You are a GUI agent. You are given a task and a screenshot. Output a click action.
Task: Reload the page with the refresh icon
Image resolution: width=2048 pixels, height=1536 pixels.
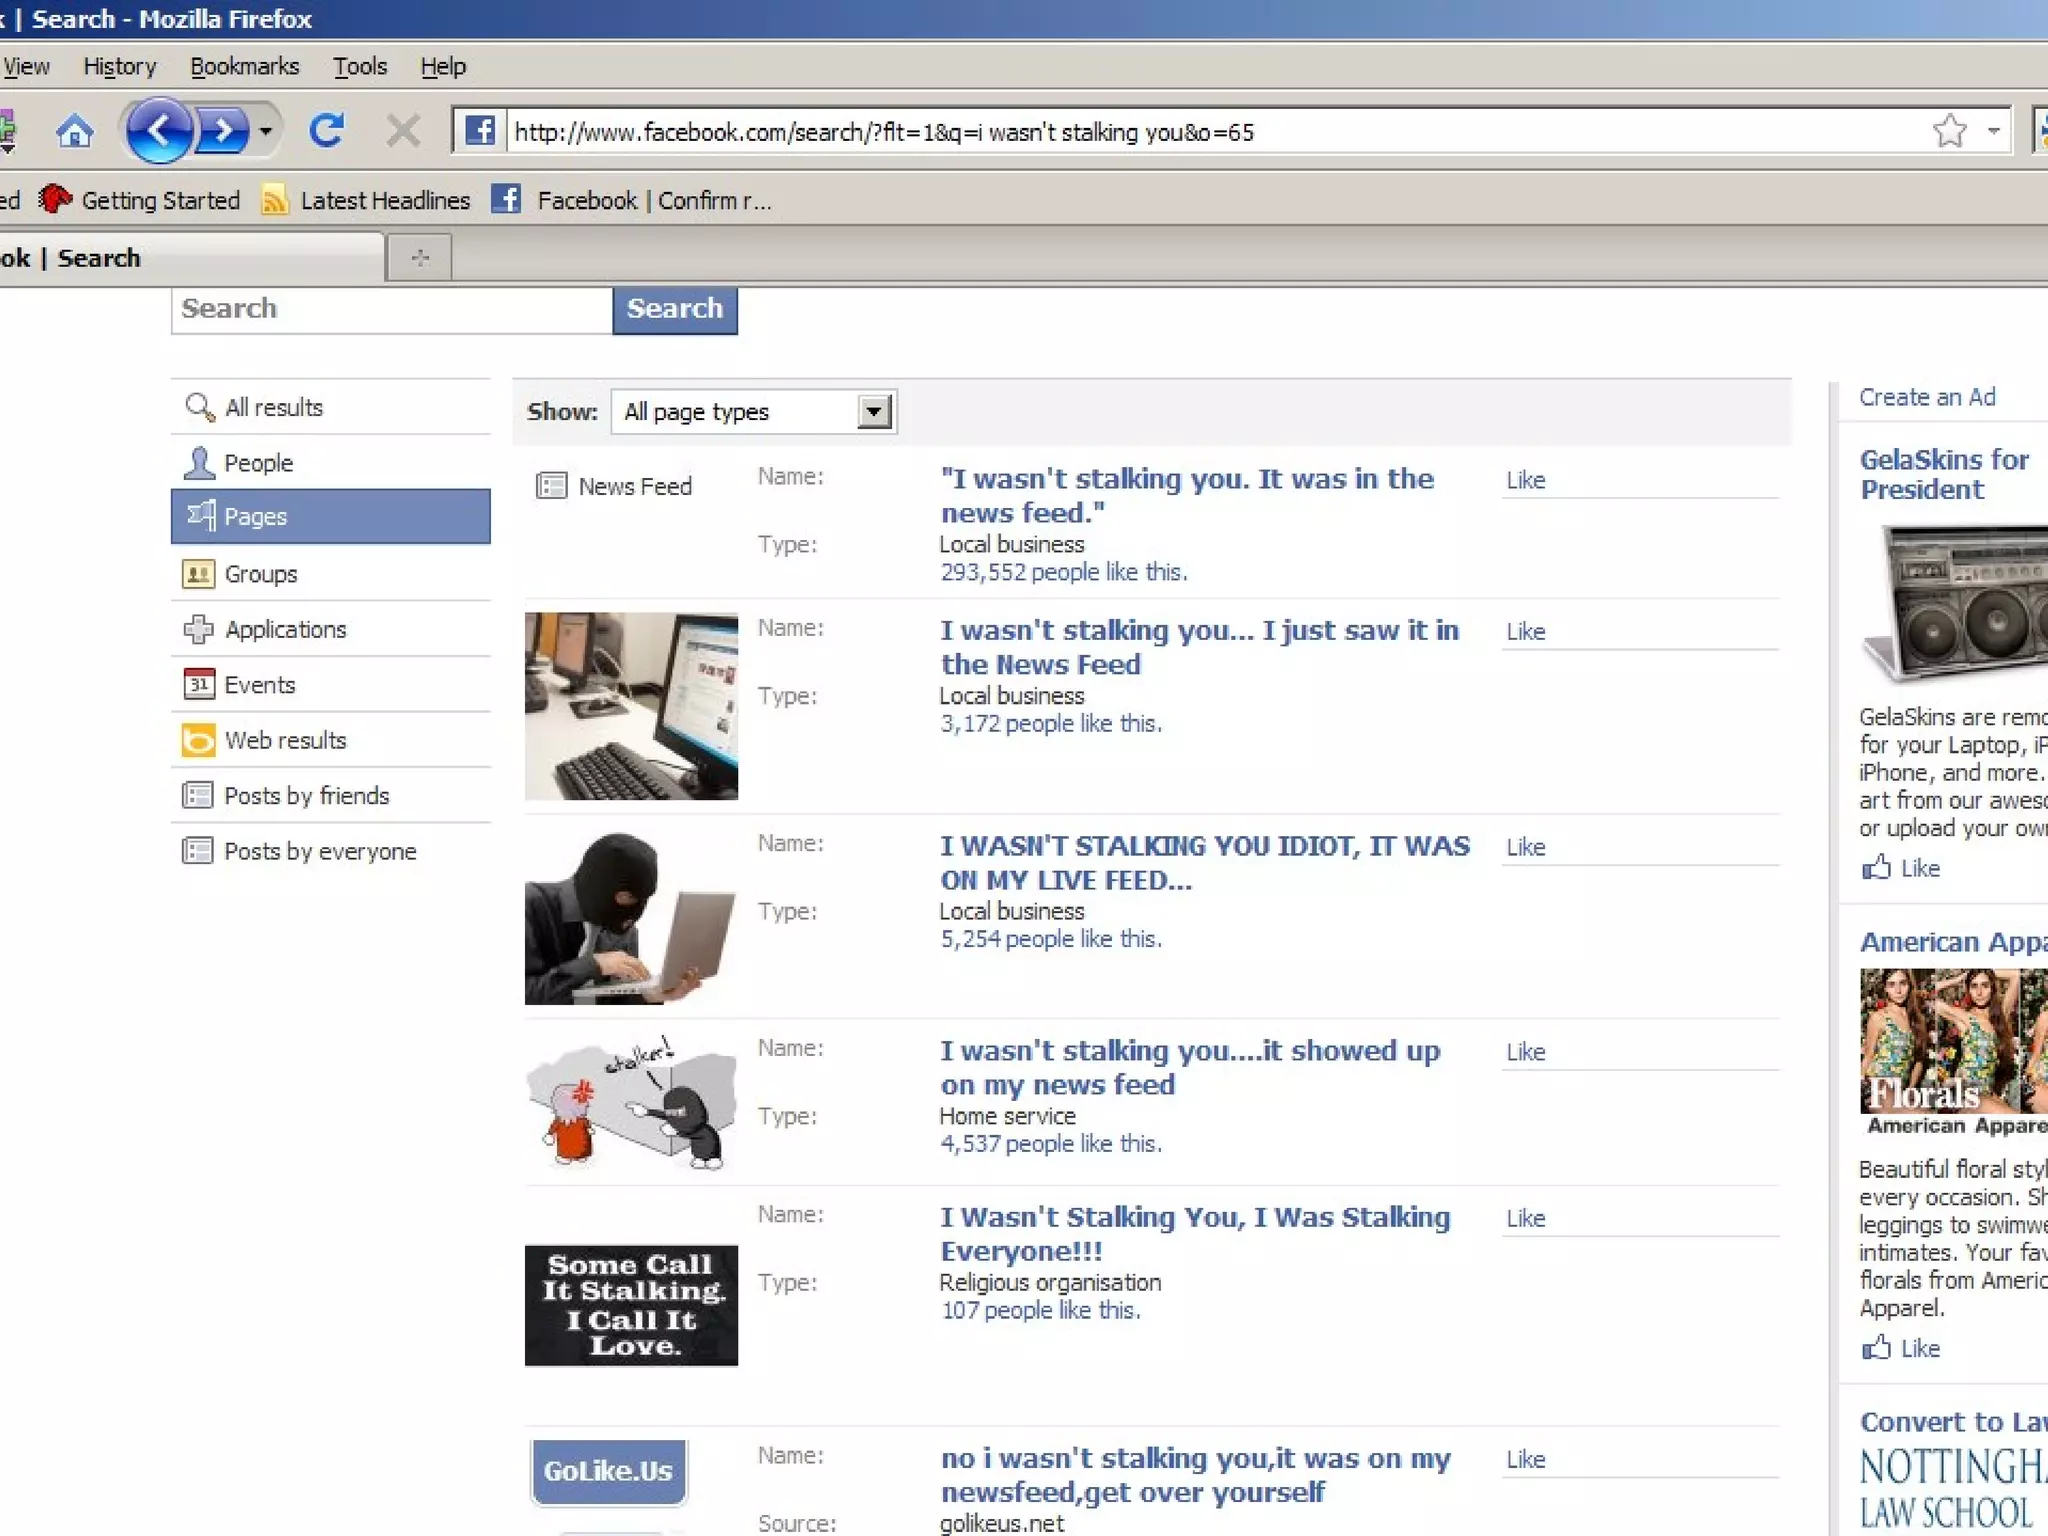pos(326,131)
